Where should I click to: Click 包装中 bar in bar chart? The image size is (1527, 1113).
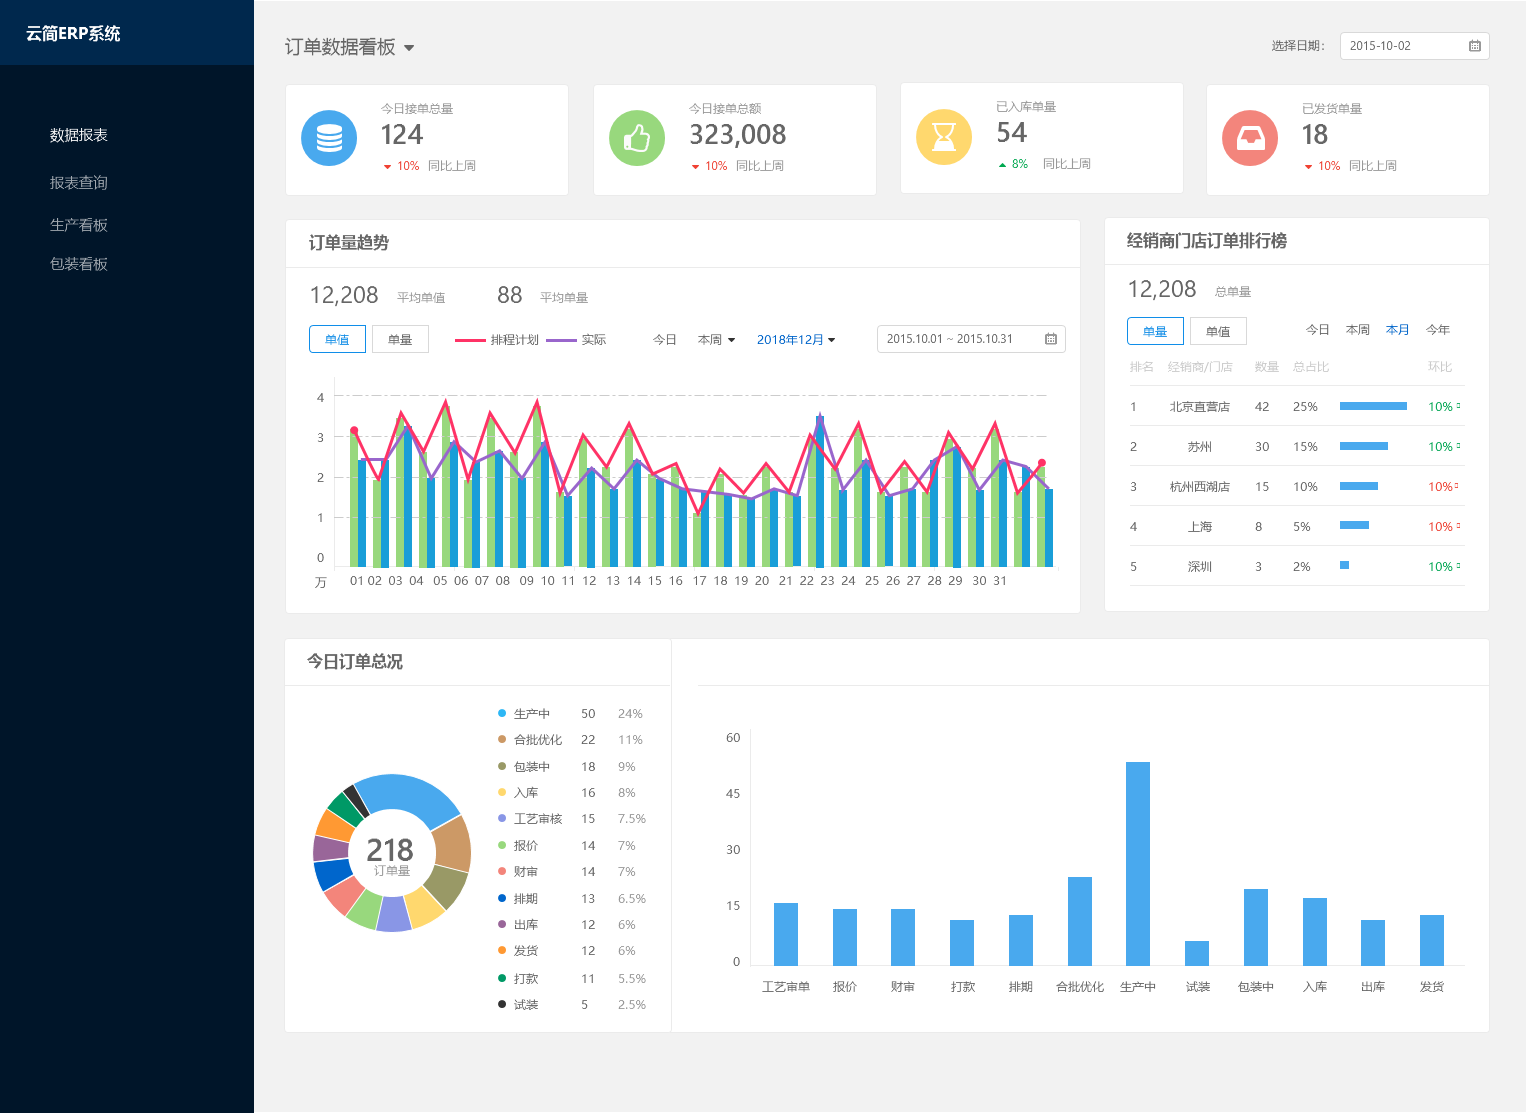tap(1256, 927)
